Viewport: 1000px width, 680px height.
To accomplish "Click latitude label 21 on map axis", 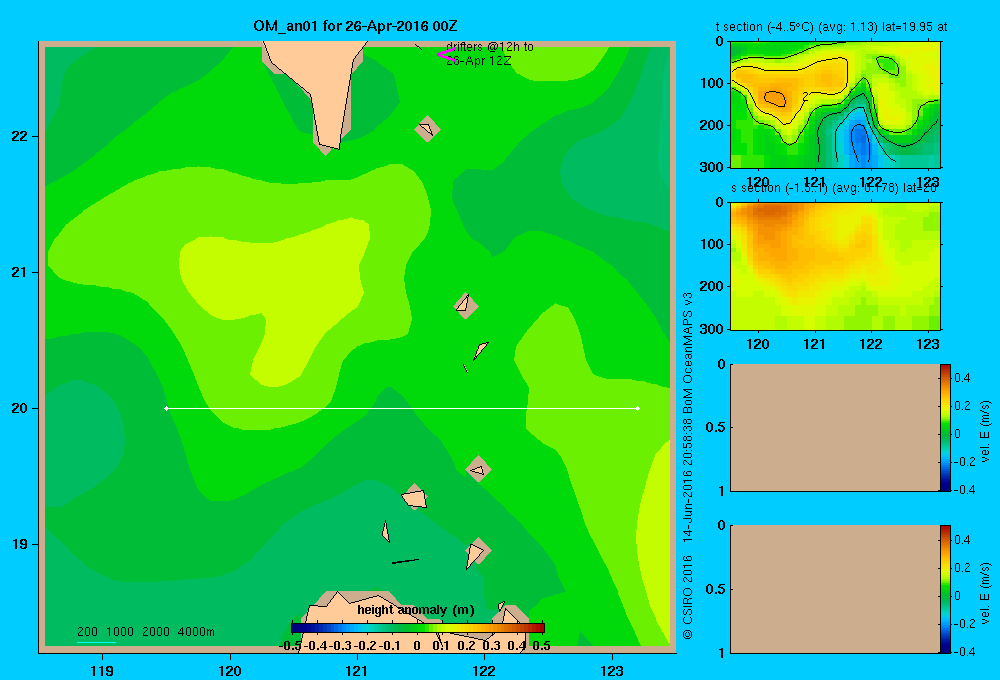I will 19,272.
